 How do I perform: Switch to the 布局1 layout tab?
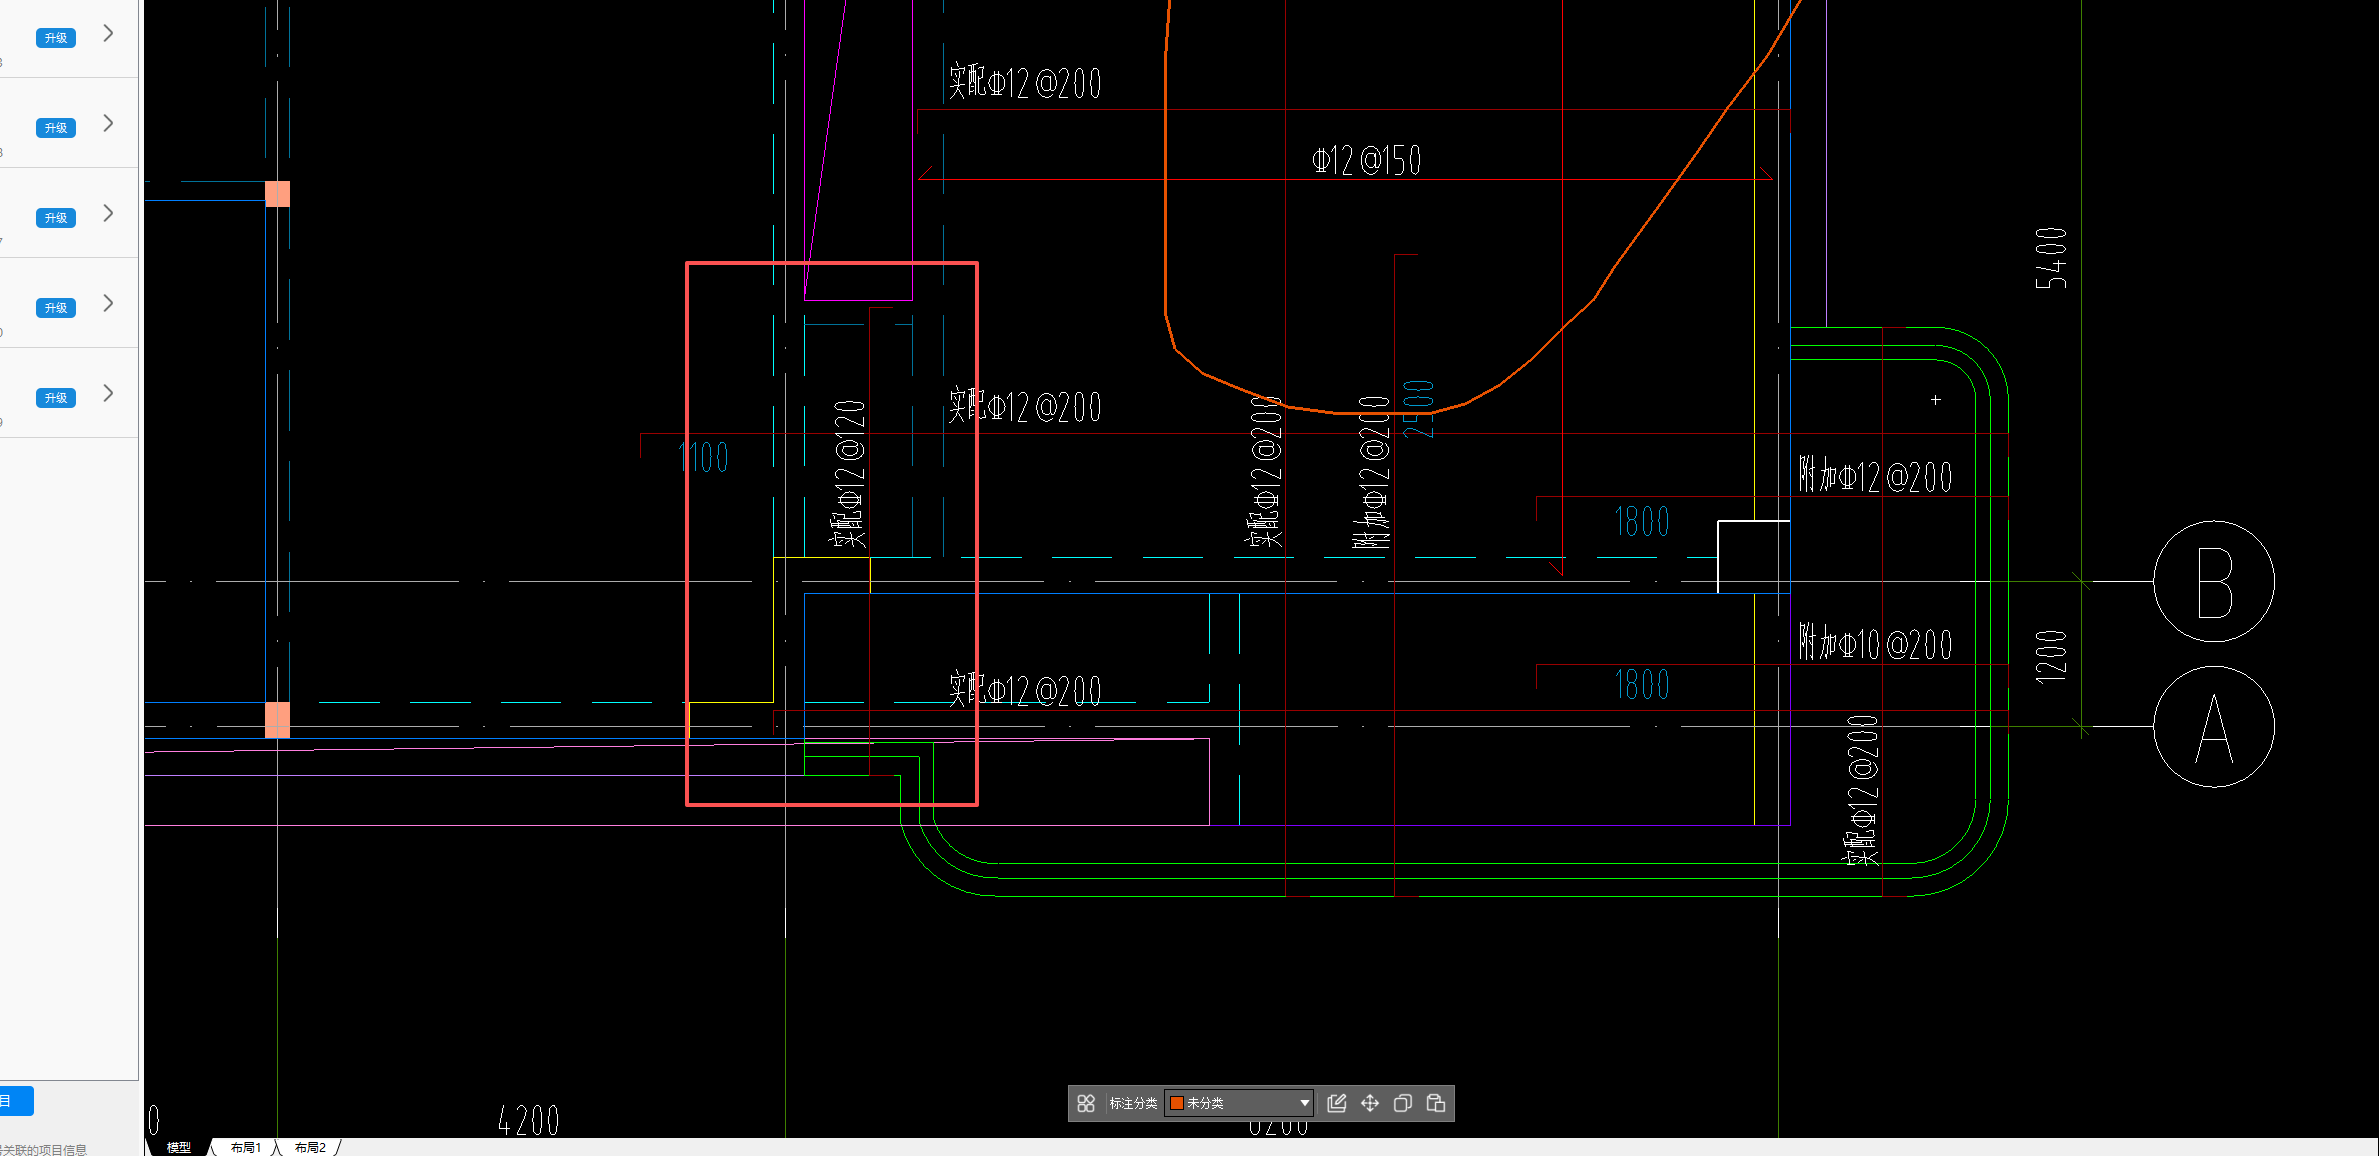(245, 1147)
